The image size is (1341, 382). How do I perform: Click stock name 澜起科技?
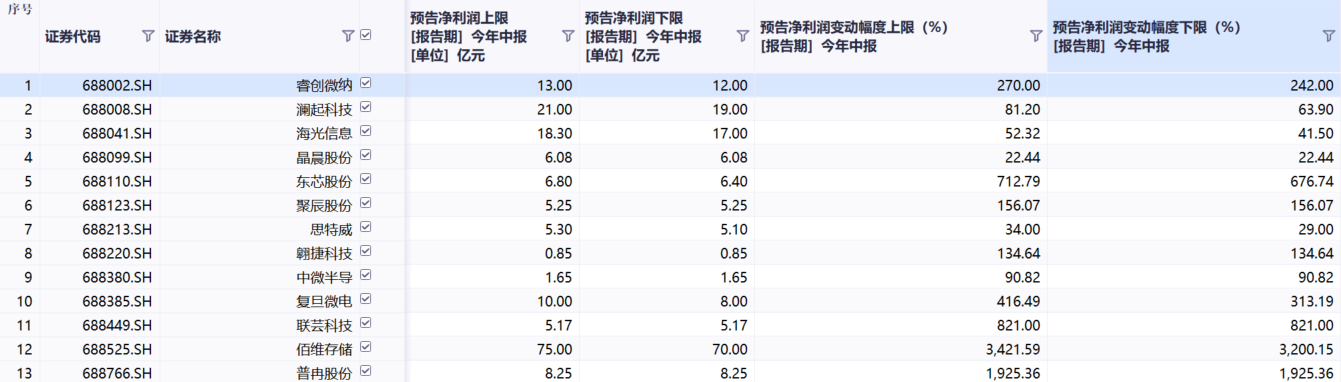coord(325,110)
